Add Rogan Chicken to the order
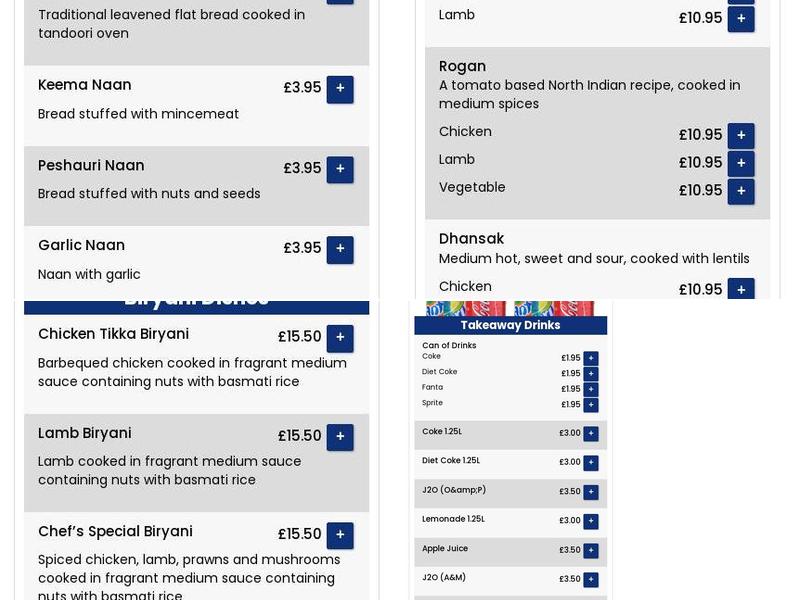The width and height of the screenshot is (800, 600). (741, 135)
